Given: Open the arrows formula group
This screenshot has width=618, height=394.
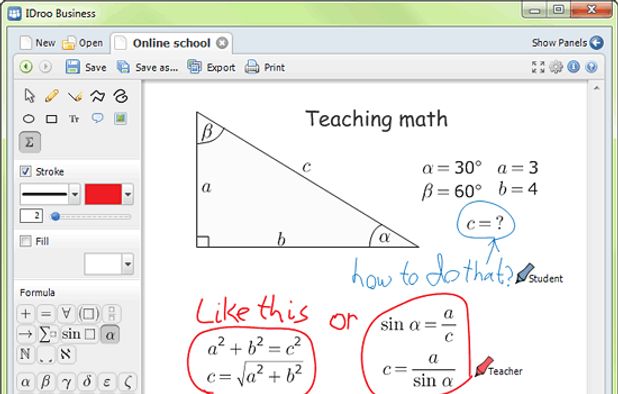Looking at the screenshot, I should pyautogui.click(x=26, y=334).
